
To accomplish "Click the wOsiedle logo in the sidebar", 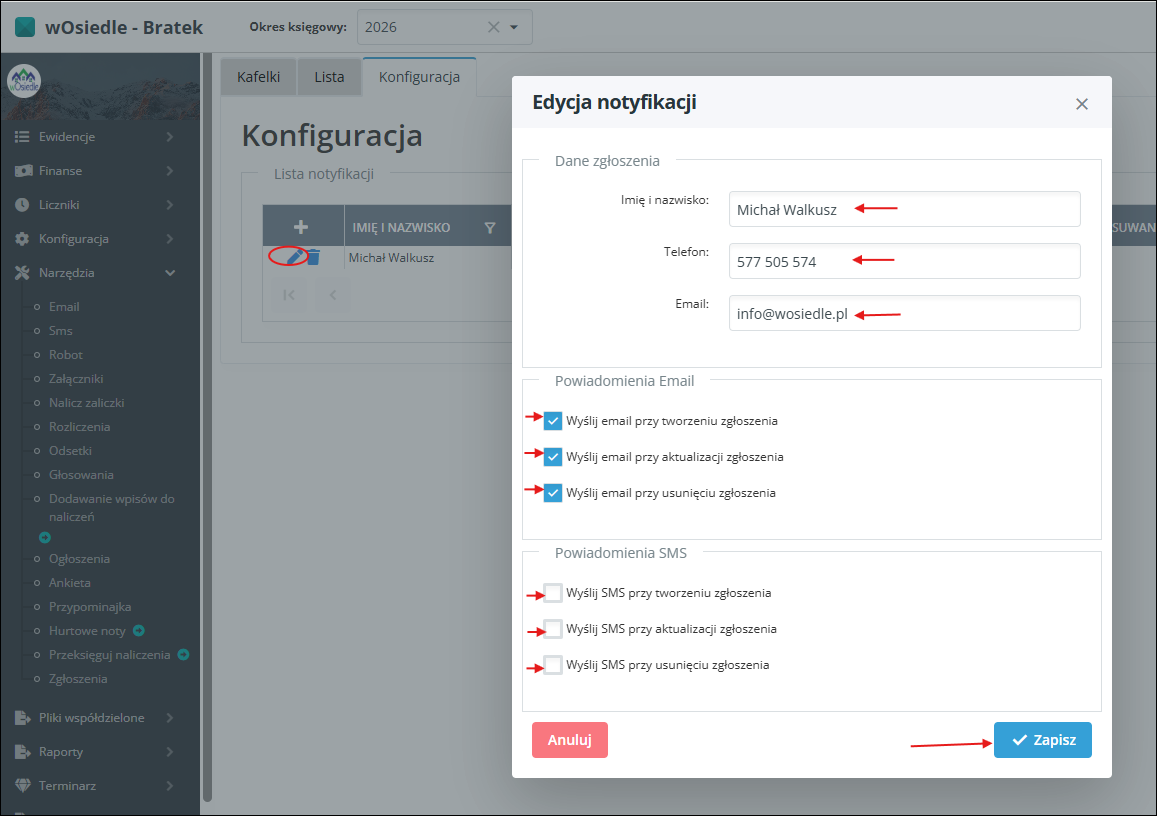I will [24, 80].
